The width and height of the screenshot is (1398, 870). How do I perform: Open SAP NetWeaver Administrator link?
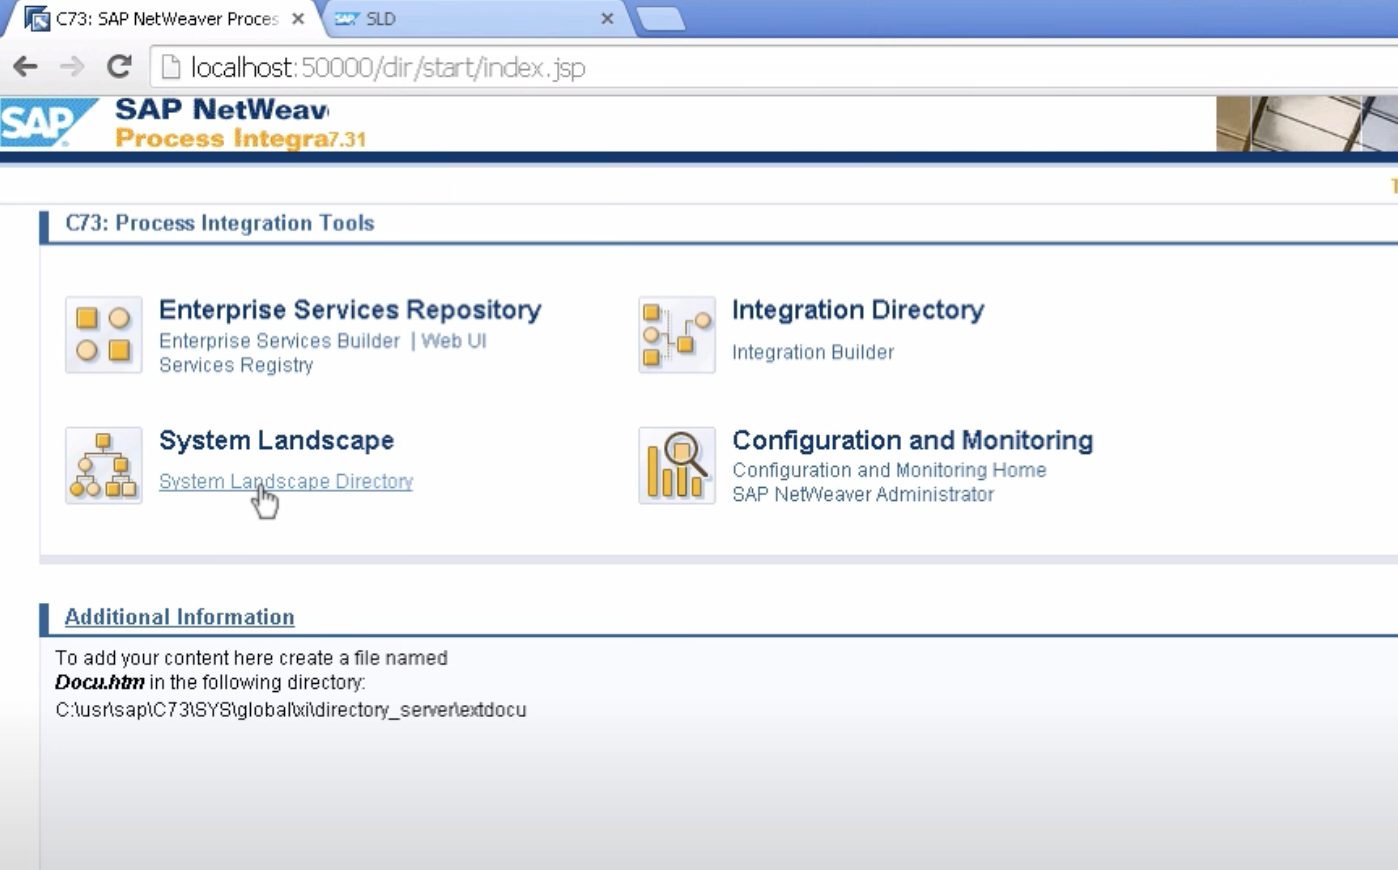[863, 494]
